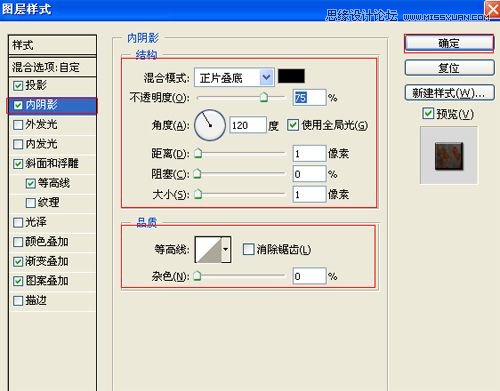Enable the 光泽 checkbox
The image size is (500, 391).
pyautogui.click(x=18, y=222)
